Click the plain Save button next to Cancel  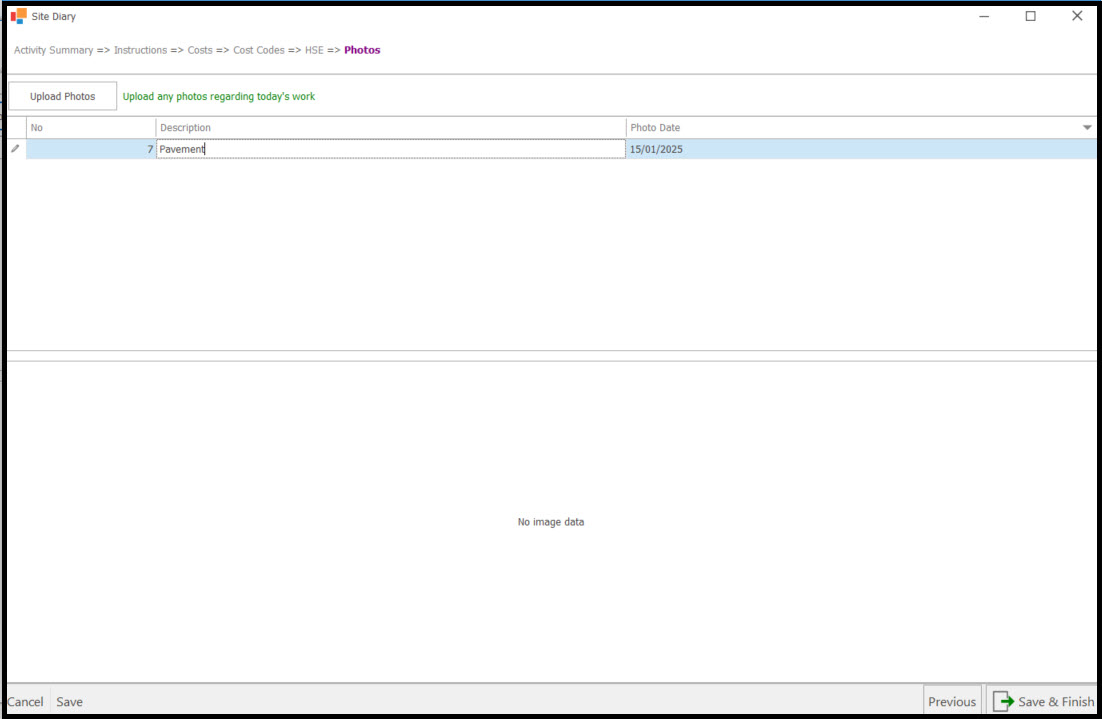[x=70, y=701]
